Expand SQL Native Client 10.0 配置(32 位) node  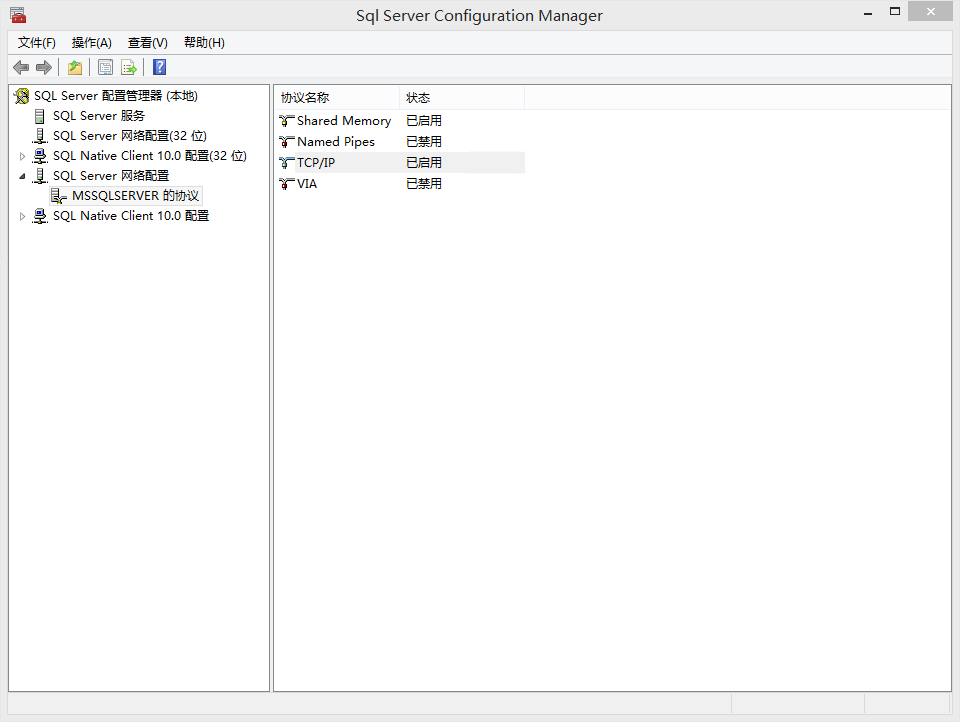[22, 156]
